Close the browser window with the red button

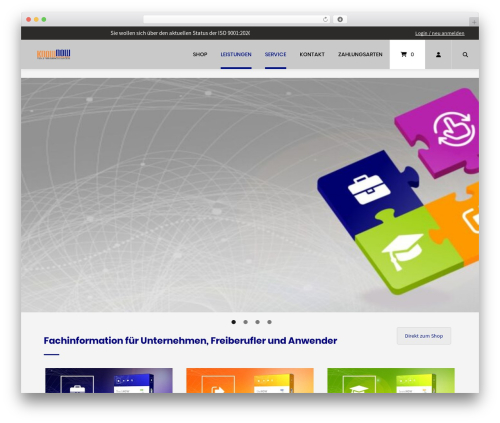point(29,20)
